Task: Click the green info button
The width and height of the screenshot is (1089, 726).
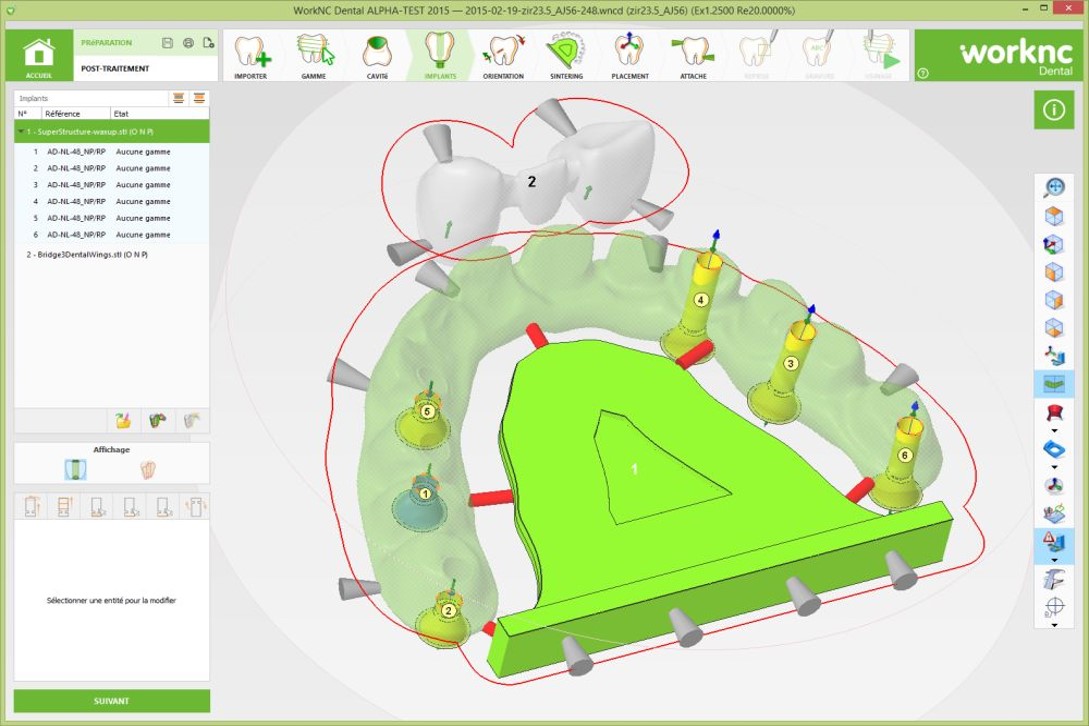Action: click(1052, 110)
